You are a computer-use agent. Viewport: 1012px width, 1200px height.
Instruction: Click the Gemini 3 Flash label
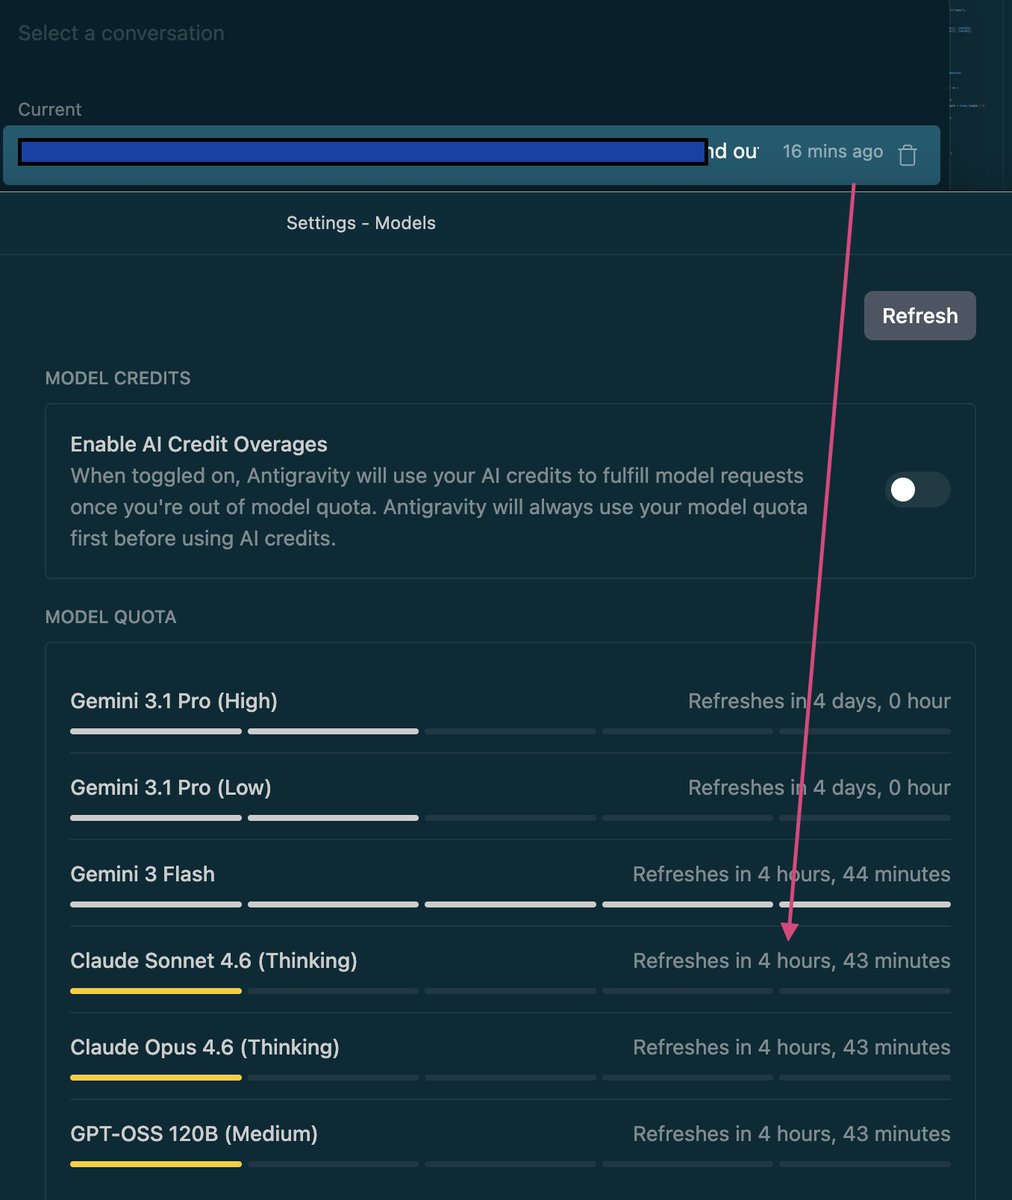(x=143, y=874)
